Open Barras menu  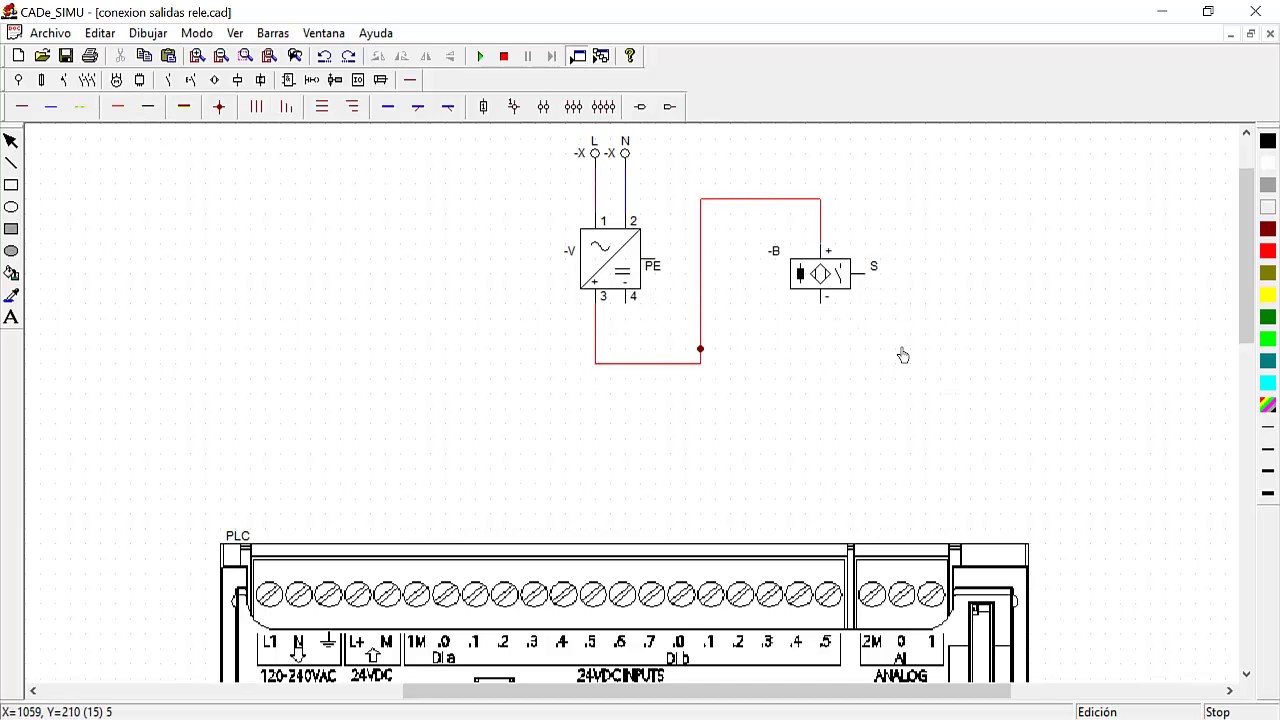(273, 33)
